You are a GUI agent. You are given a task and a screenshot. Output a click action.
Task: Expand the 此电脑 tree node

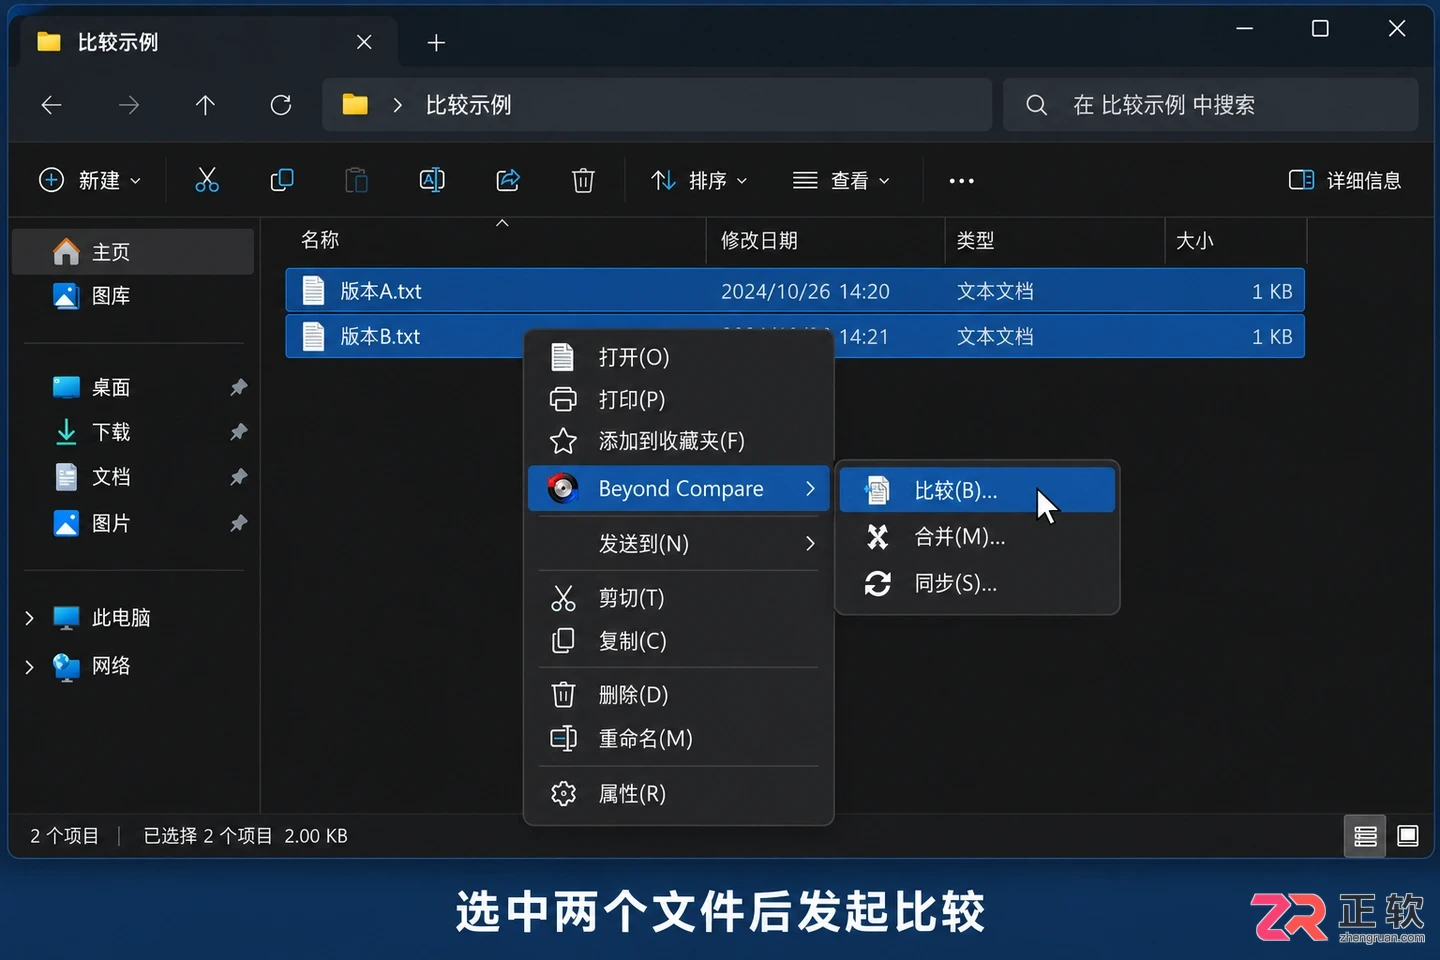29,618
